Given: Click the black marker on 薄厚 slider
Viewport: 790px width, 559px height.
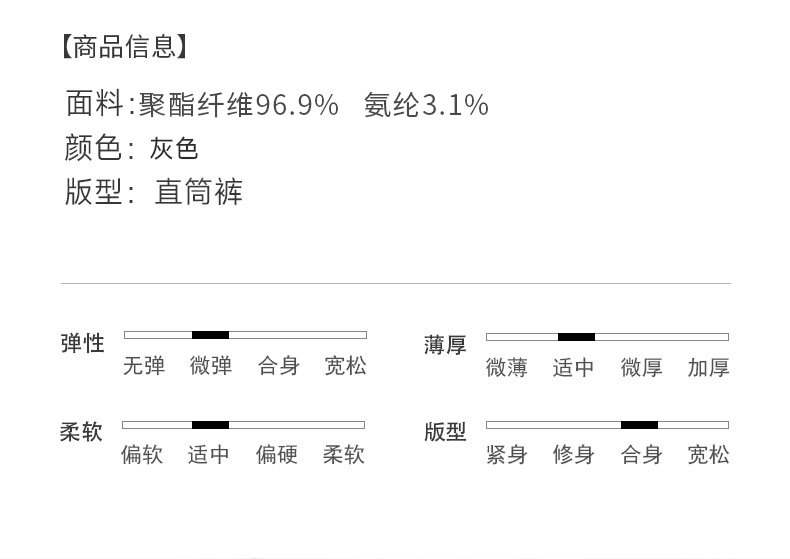Looking at the screenshot, I should 576,337.
